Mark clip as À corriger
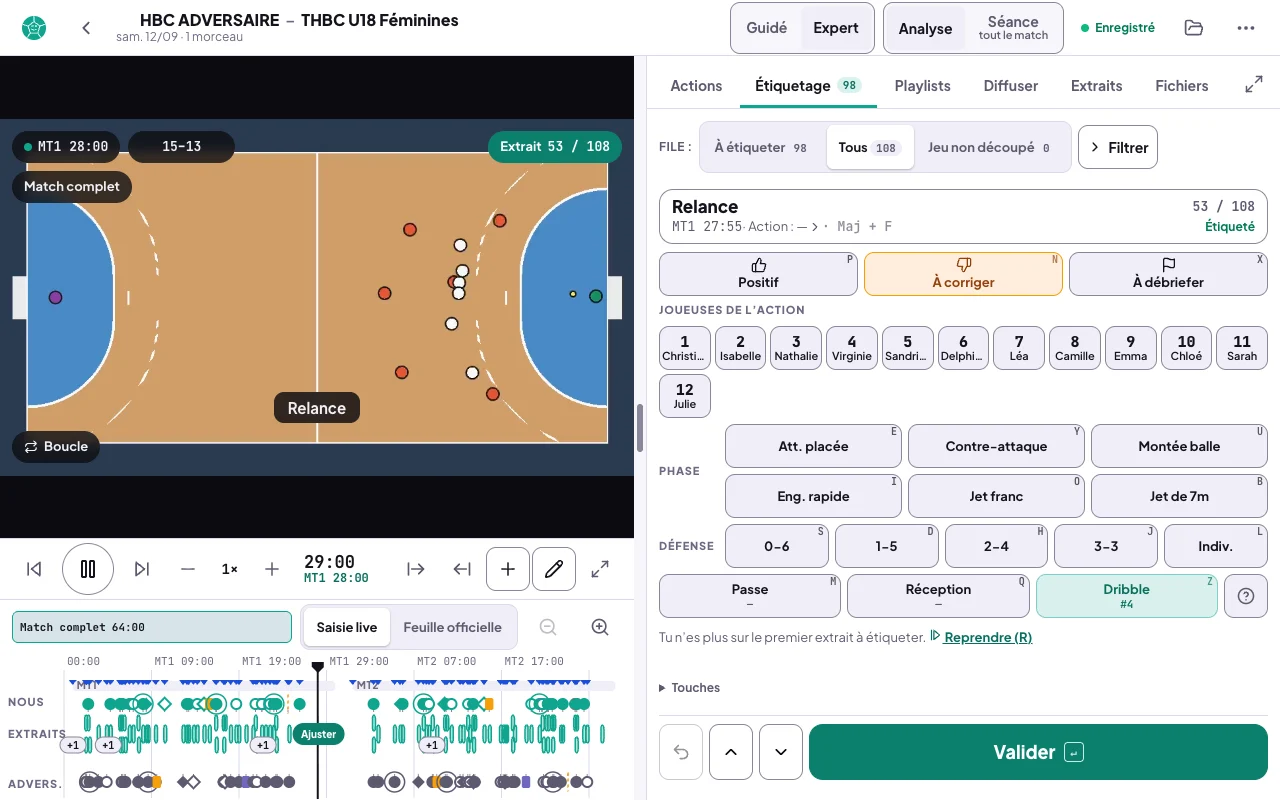The width and height of the screenshot is (1280, 800). point(963,274)
